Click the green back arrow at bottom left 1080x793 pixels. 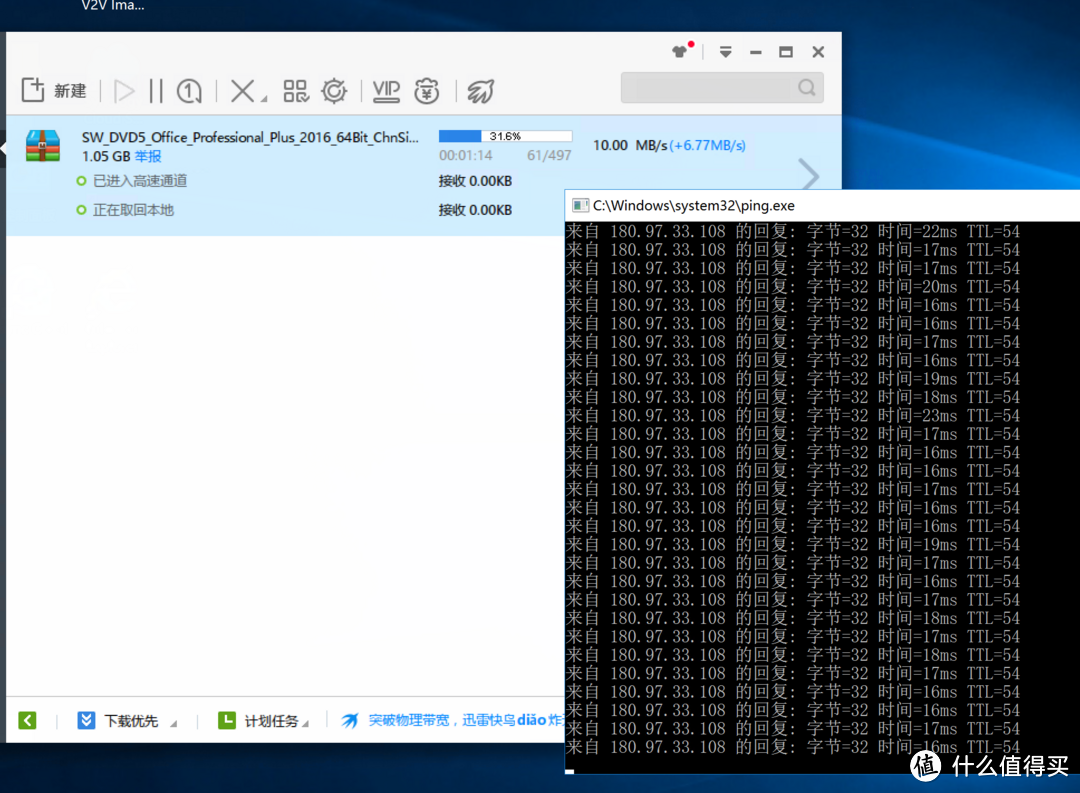(28, 721)
